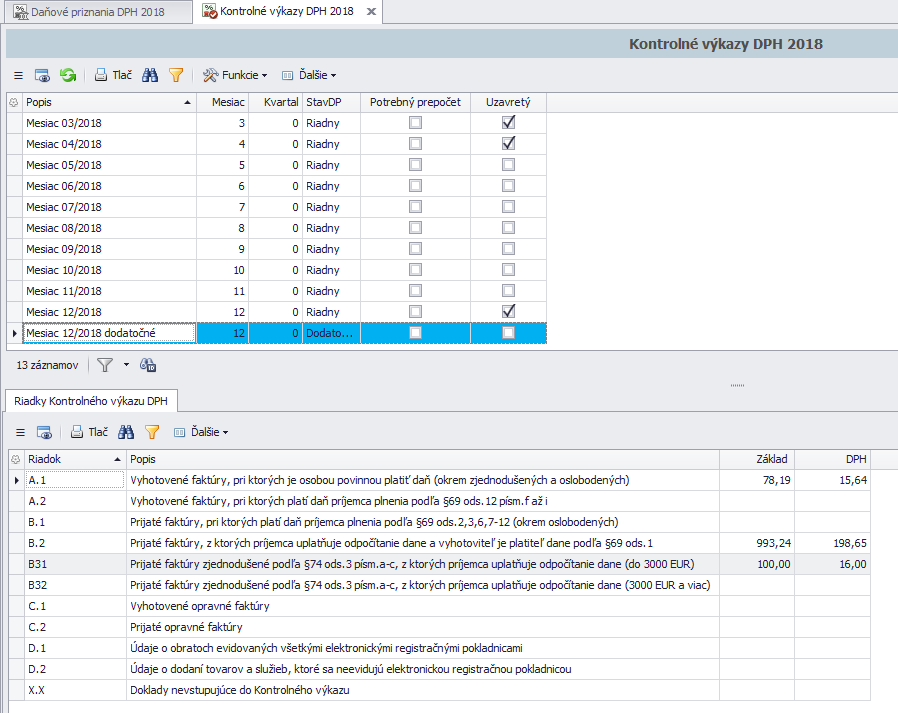
Task: Click the Tlač print button in lower panel
Action: point(89,433)
